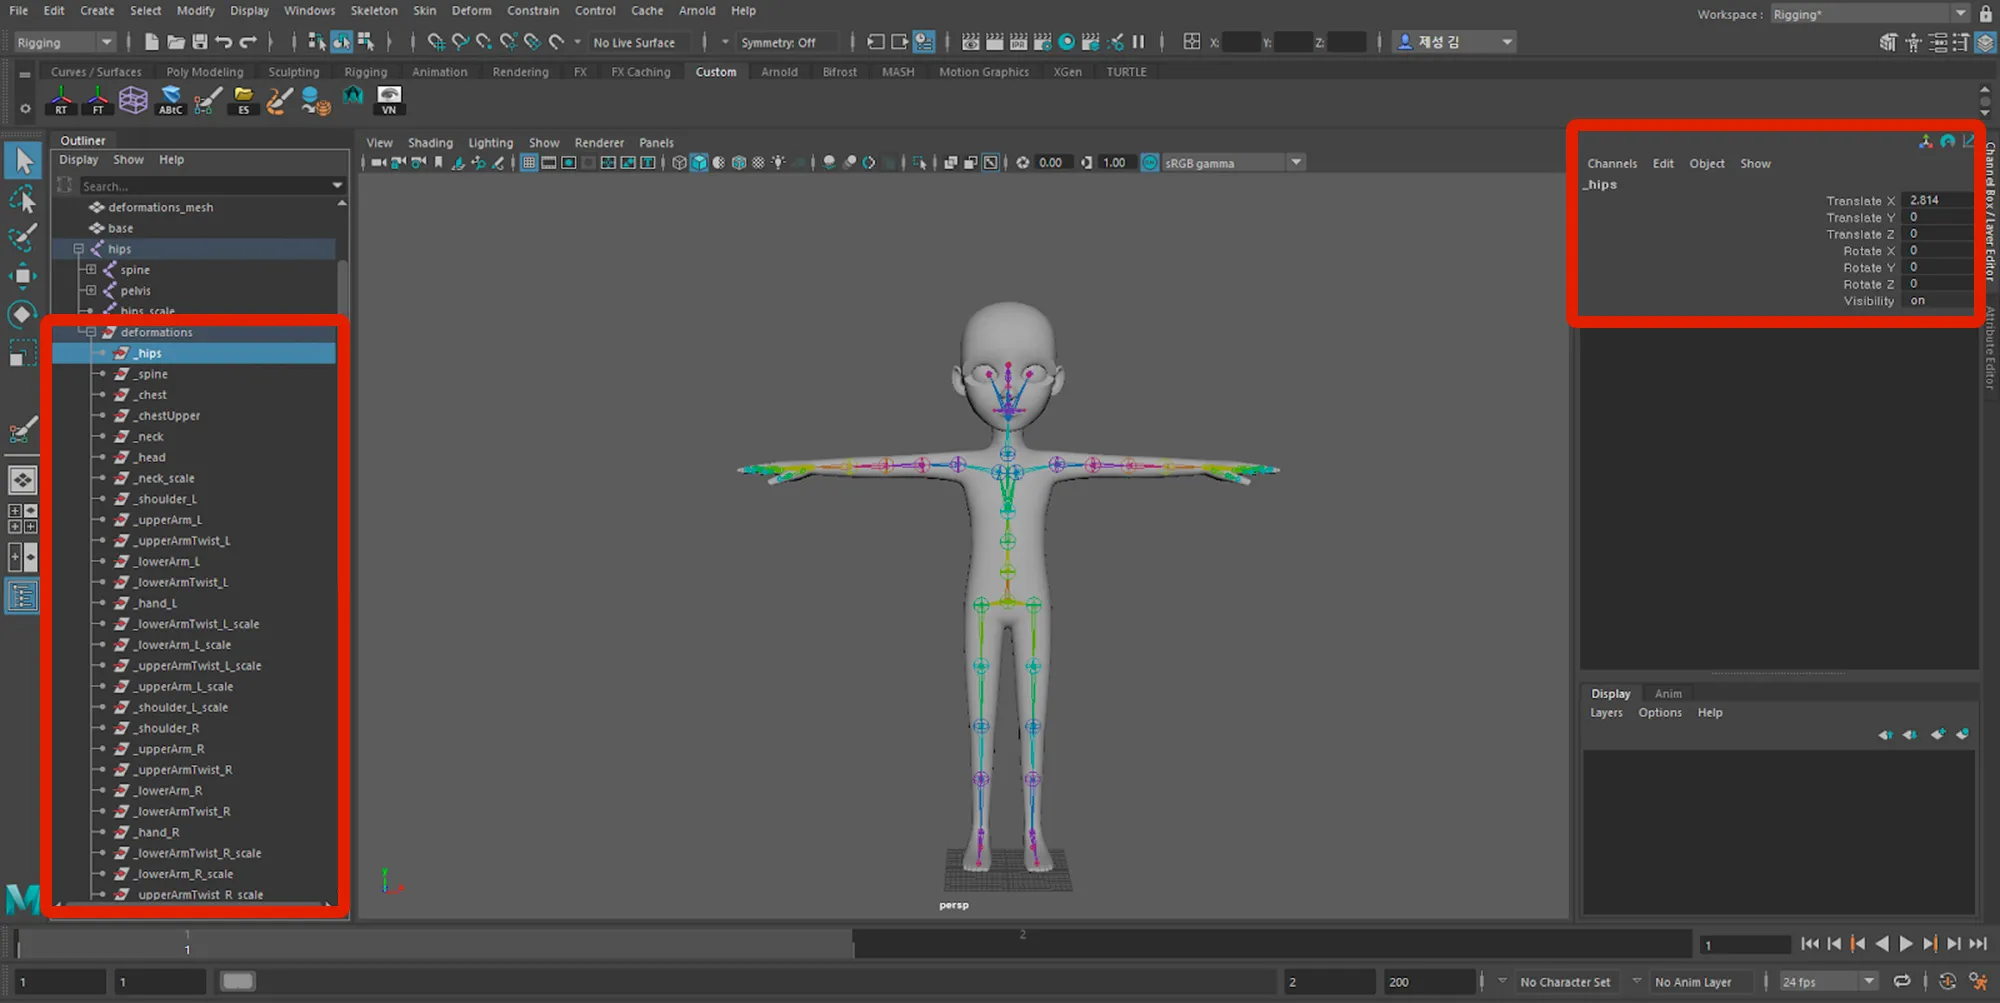Activate the Scale tool in toolbox
Image resolution: width=2000 pixels, height=1003 pixels.
tap(22, 353)
